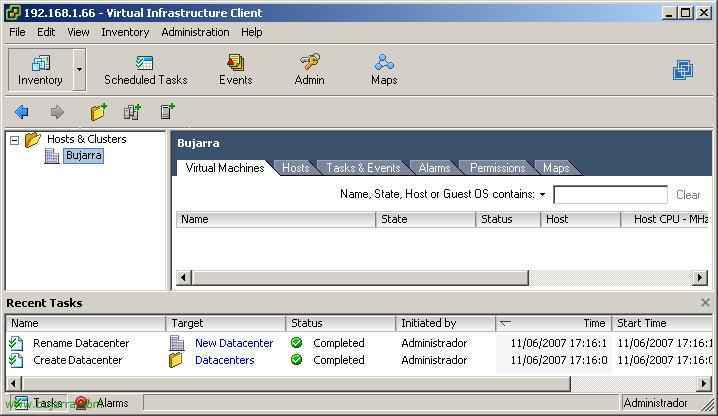Click the New Cluster icon

pyautogui.click(x=133, y=112)
